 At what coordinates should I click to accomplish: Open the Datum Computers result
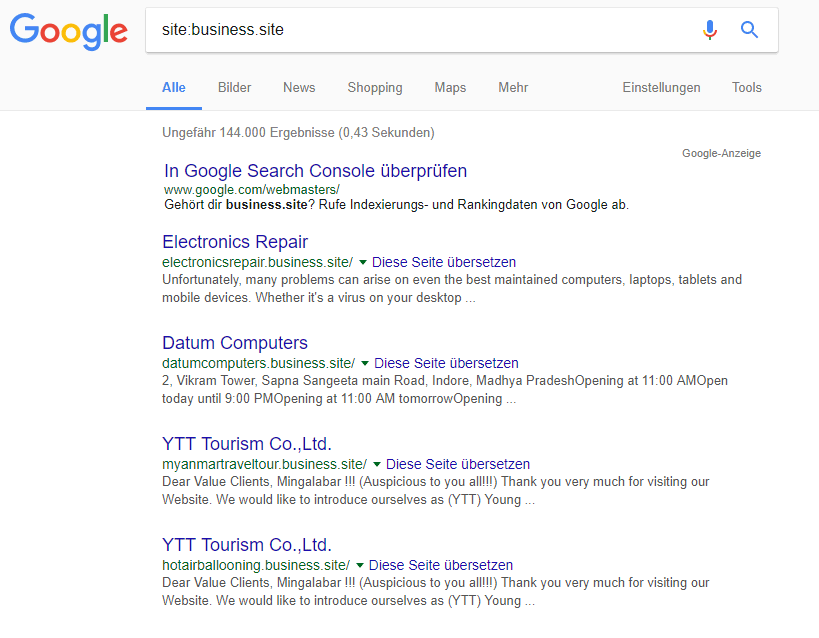[x=234, y=342]
